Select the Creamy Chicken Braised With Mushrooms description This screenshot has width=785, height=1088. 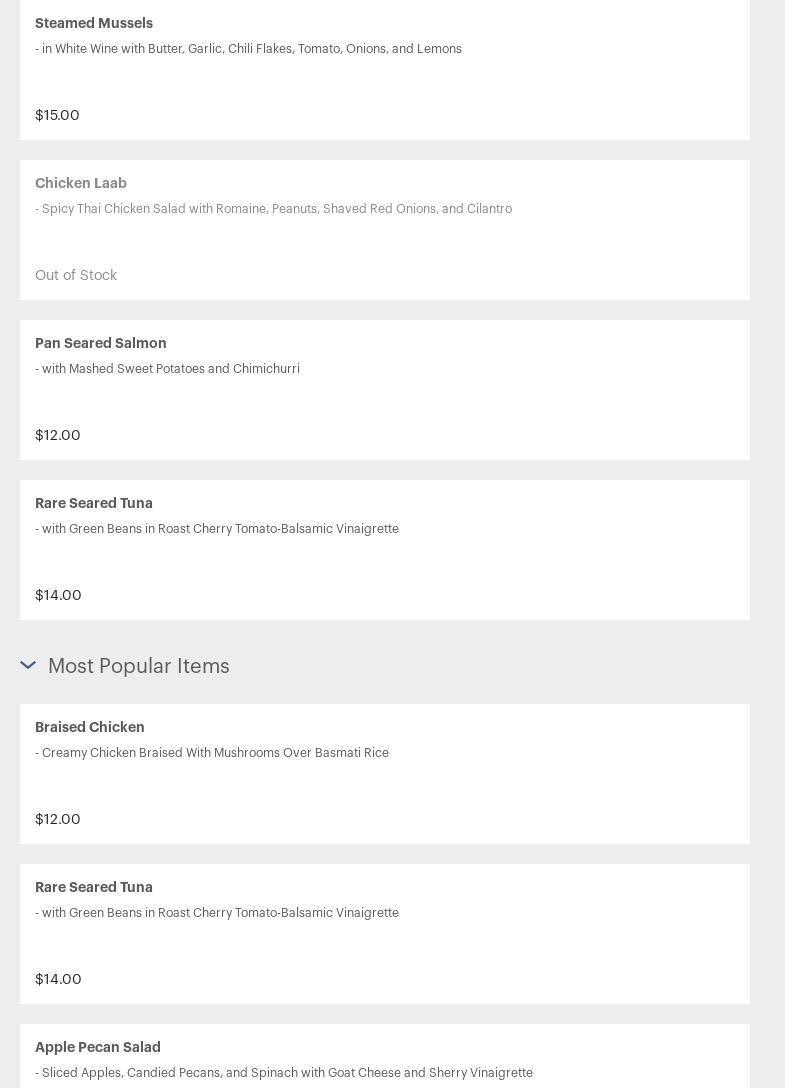pyautogui.click(x=212, y=753)
